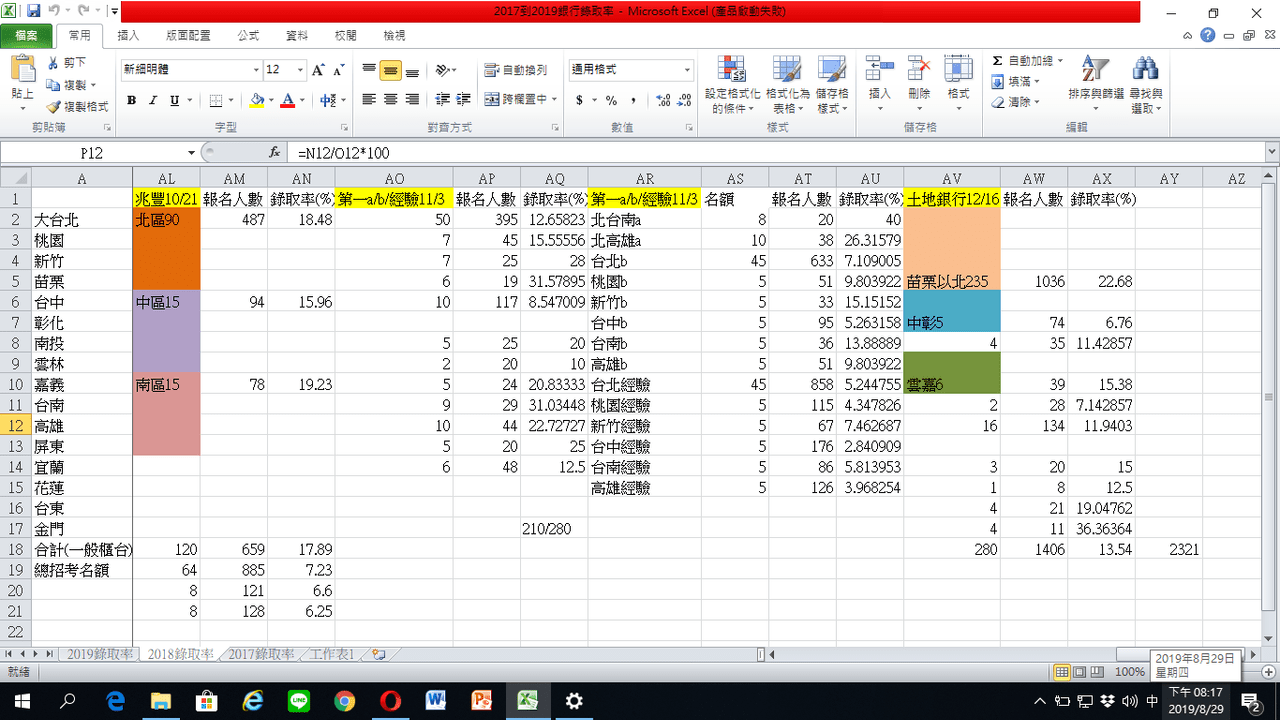Image resolution: width=1280 pixels, height=720 pixels.
Task: Click the Fill (填滿) button
Action: [1015, 82]
